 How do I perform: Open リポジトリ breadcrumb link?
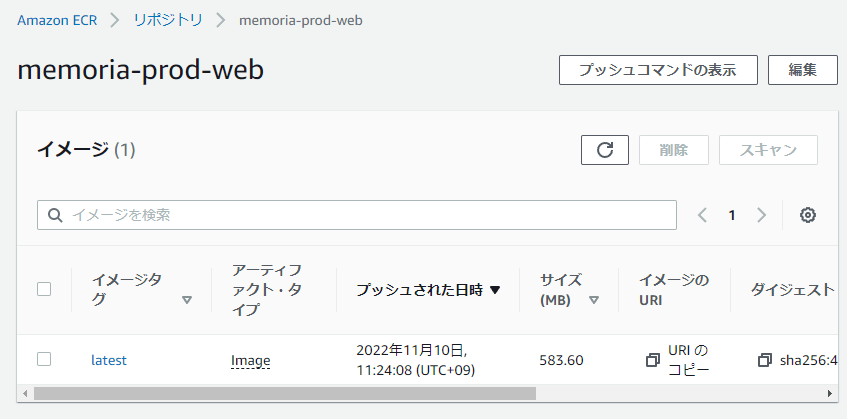(x=168, y=21)
